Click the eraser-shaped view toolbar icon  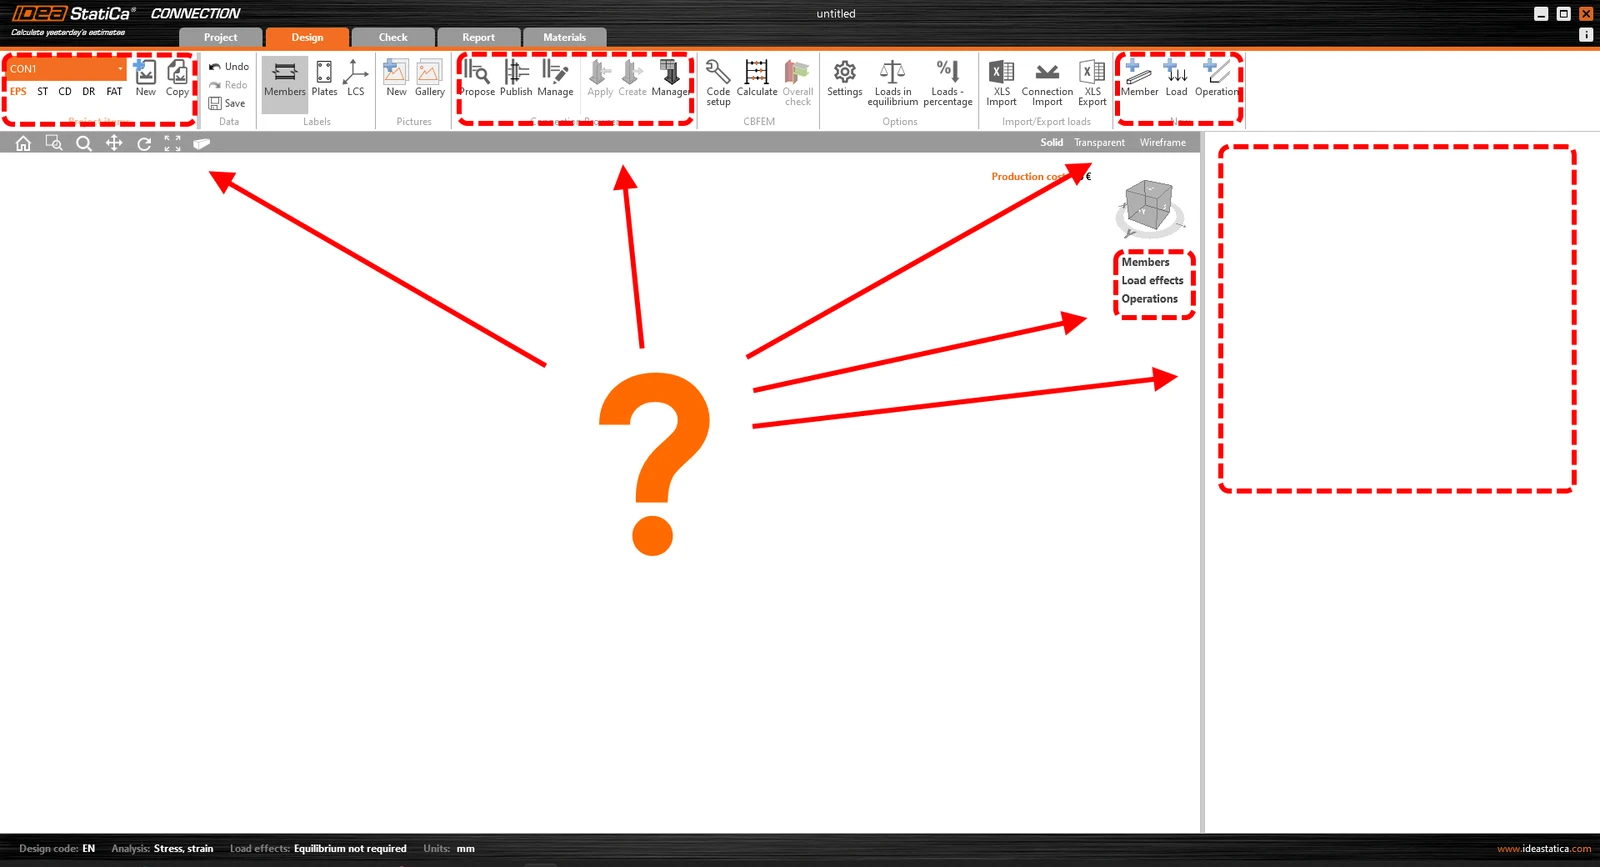pos(202,143)
